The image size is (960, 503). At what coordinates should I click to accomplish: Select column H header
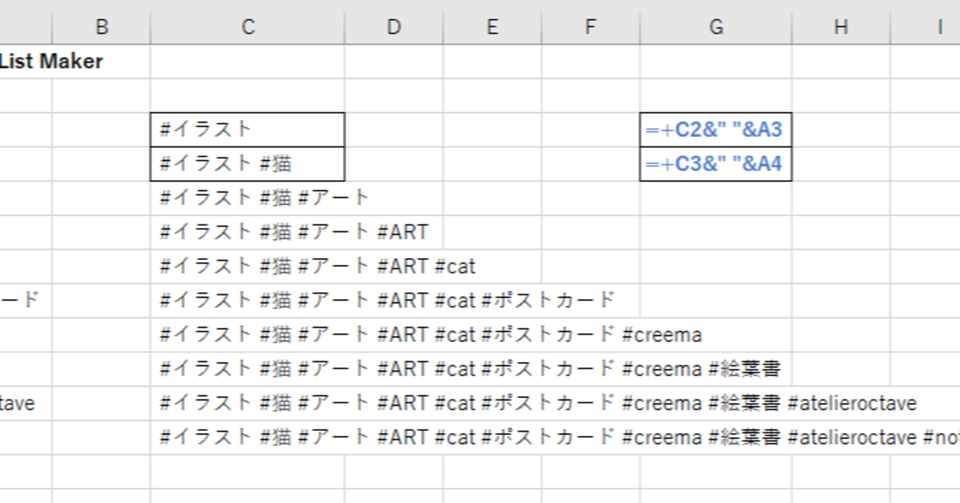841,28
